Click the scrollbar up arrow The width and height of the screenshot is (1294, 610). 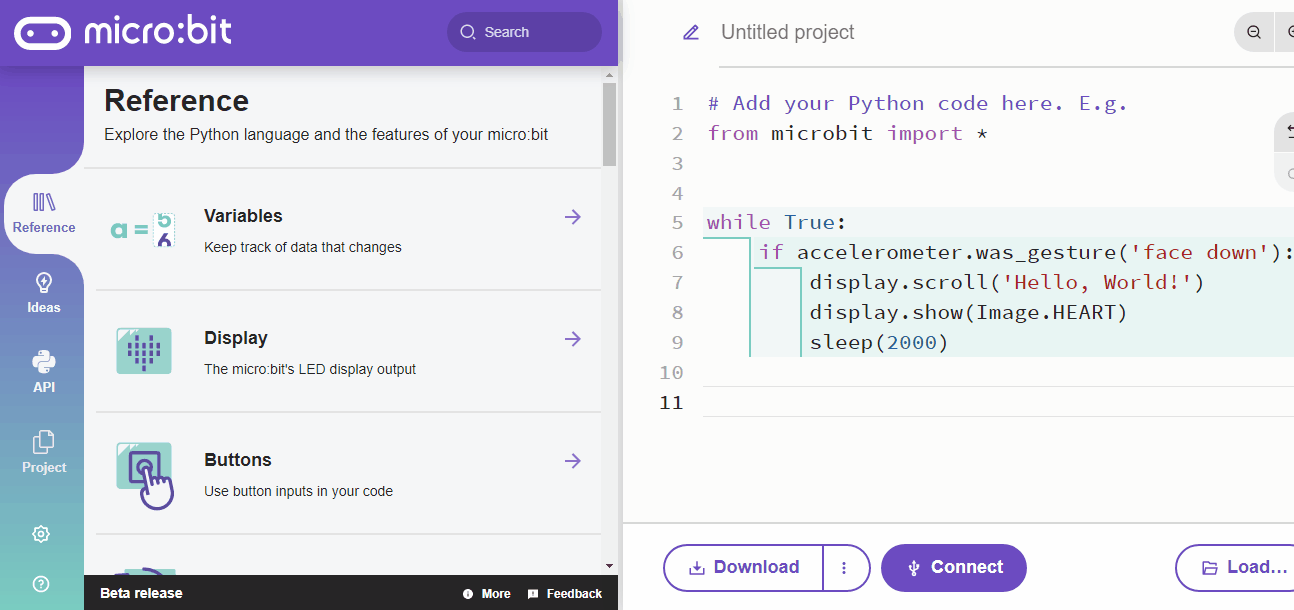click(x=610, y=75)
